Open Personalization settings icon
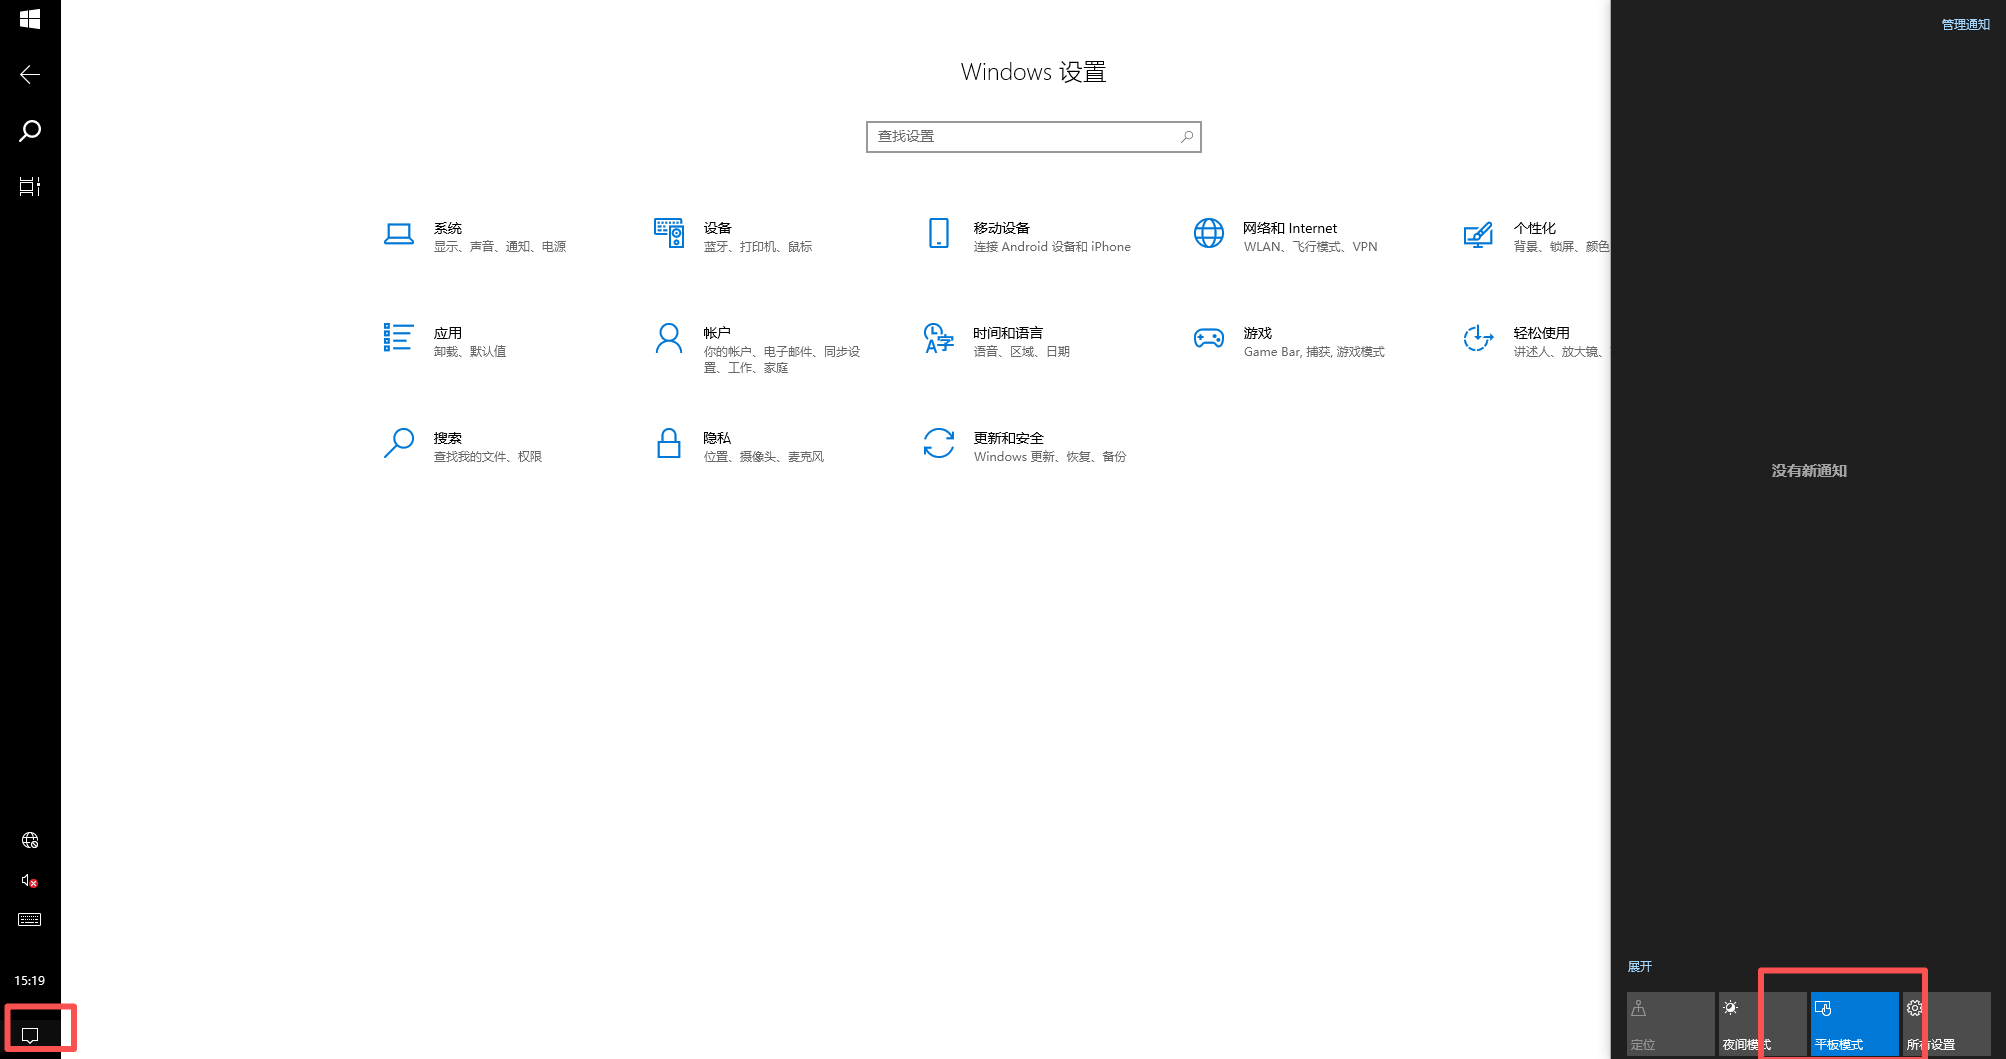Screen dimensions: 2006x1059 coord(1479,235)
